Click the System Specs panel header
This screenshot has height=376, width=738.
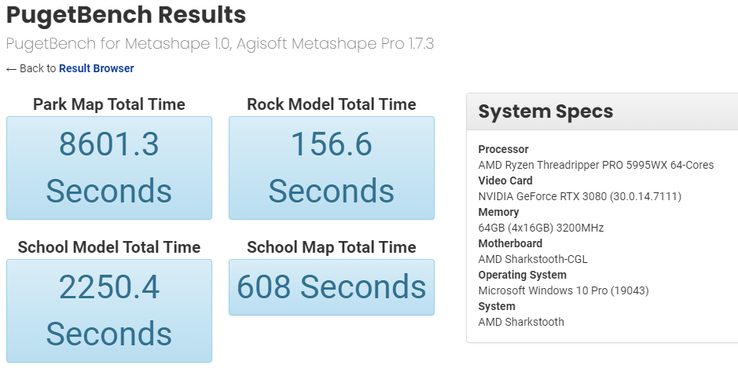pyautogui.click(x=602, y=112)
